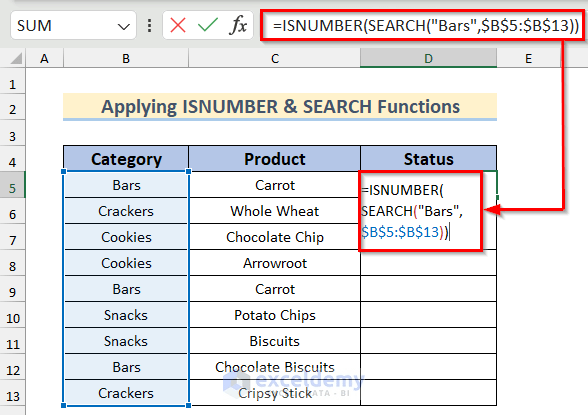Screen dimensions: 588x415
Task: Click the formula bar options dots
Action: (150, 25)
